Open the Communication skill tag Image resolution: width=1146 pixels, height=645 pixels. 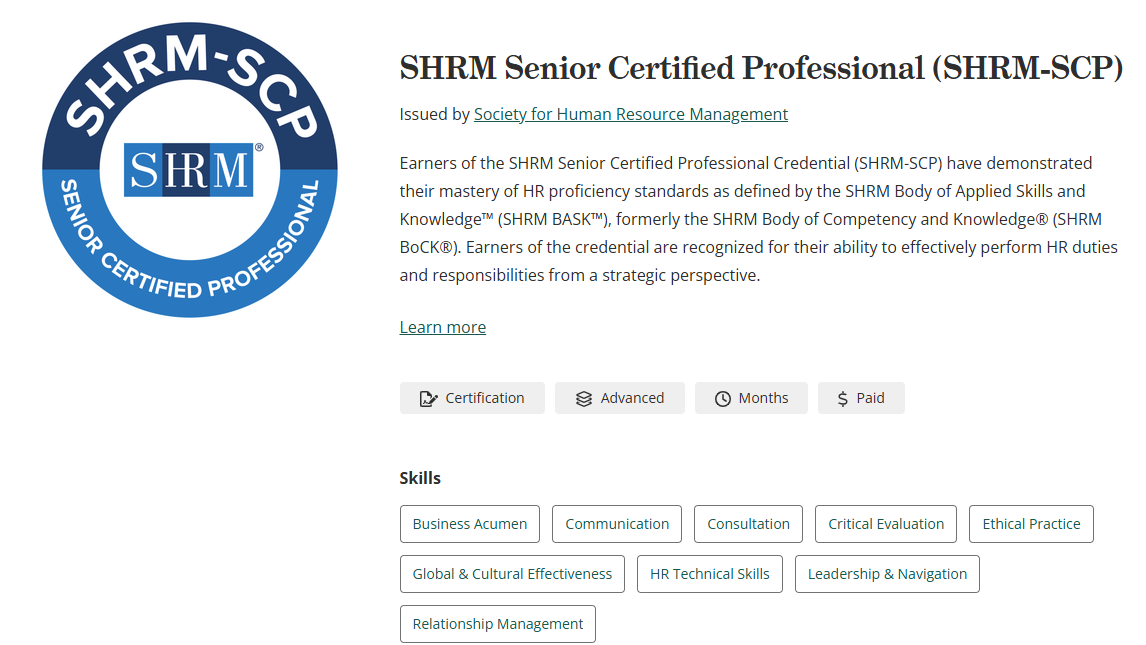616,524
